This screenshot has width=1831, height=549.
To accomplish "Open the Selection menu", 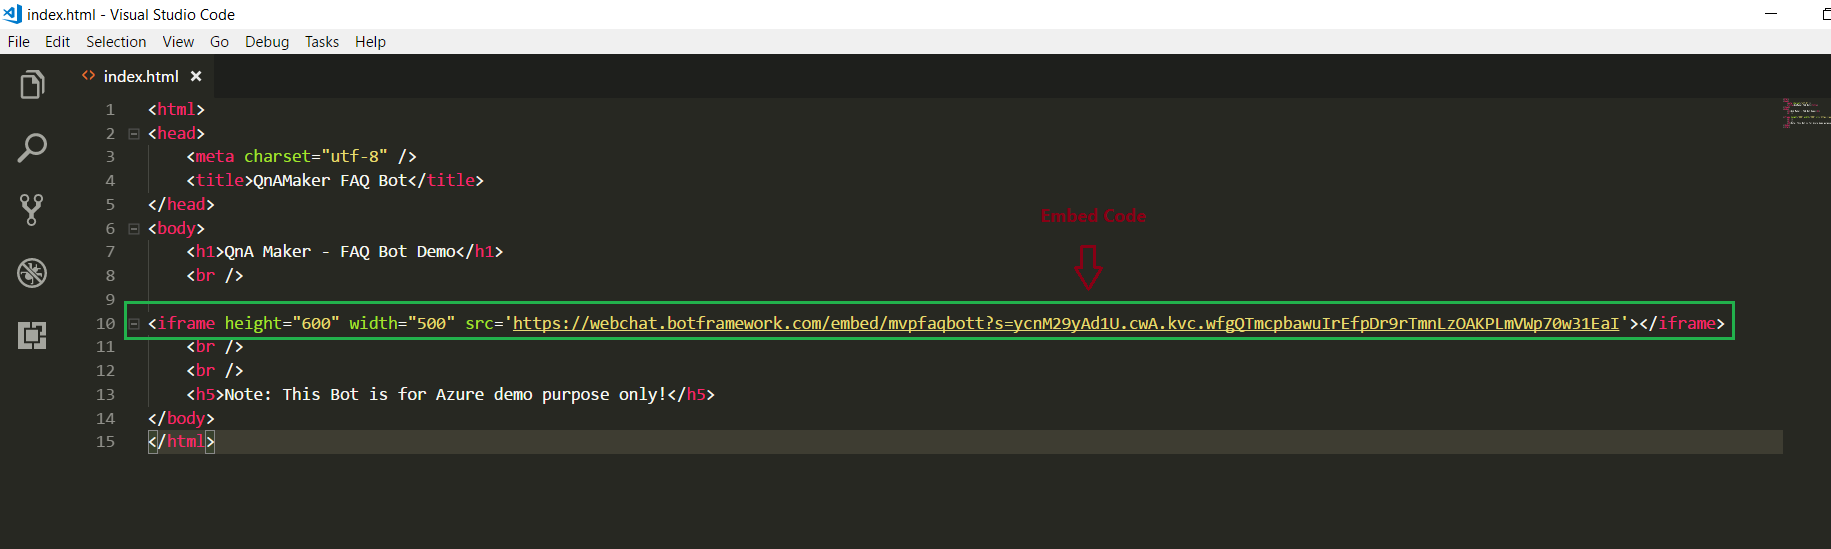I will 116,42.
